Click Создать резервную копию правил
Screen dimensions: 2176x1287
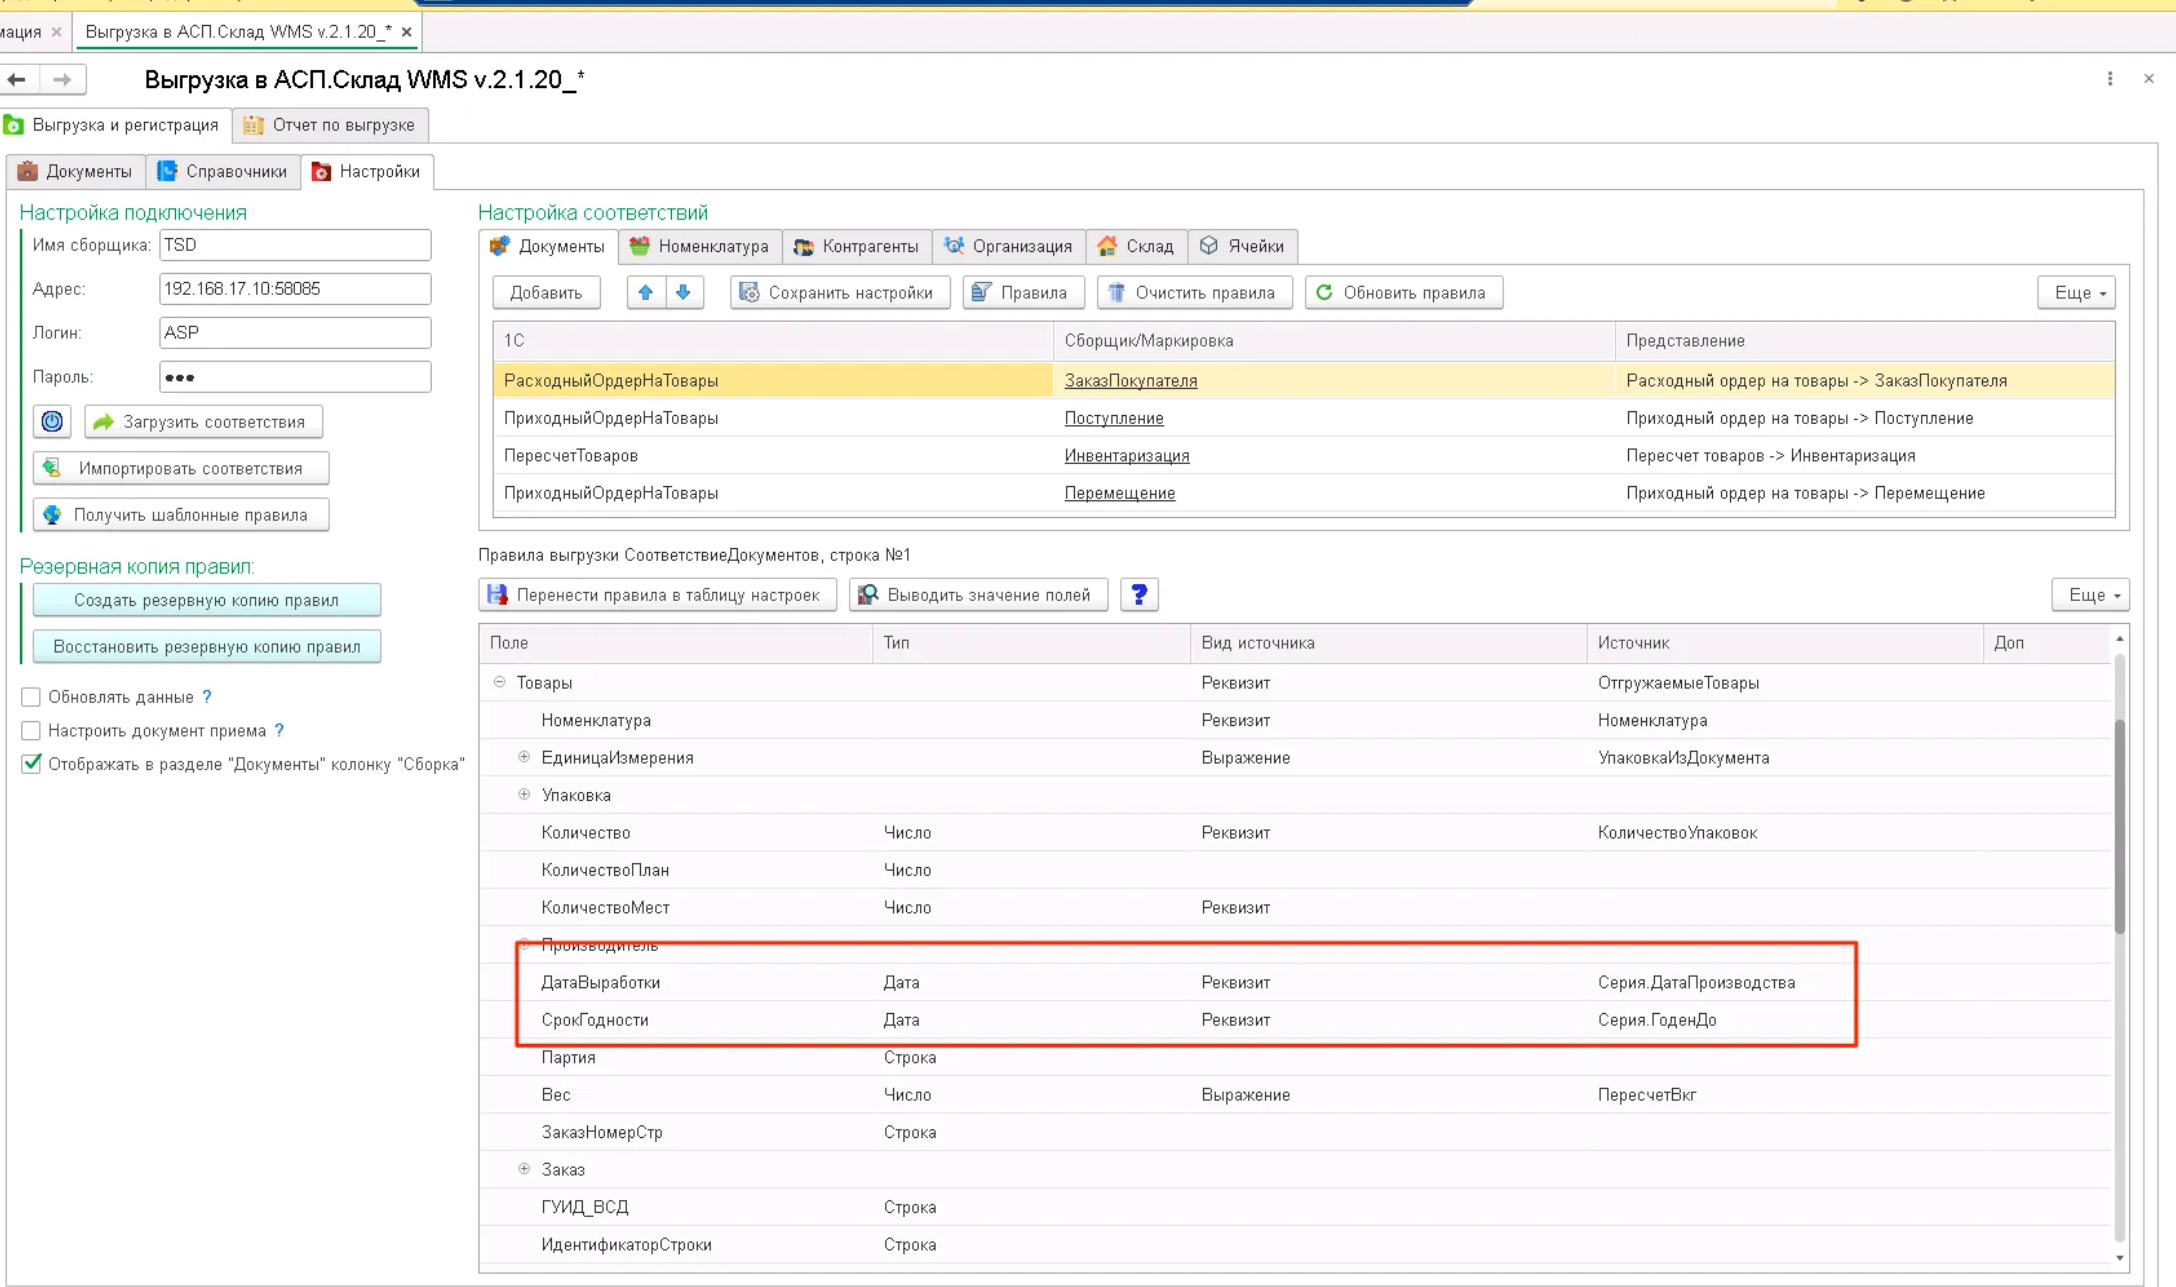(207, 600)
